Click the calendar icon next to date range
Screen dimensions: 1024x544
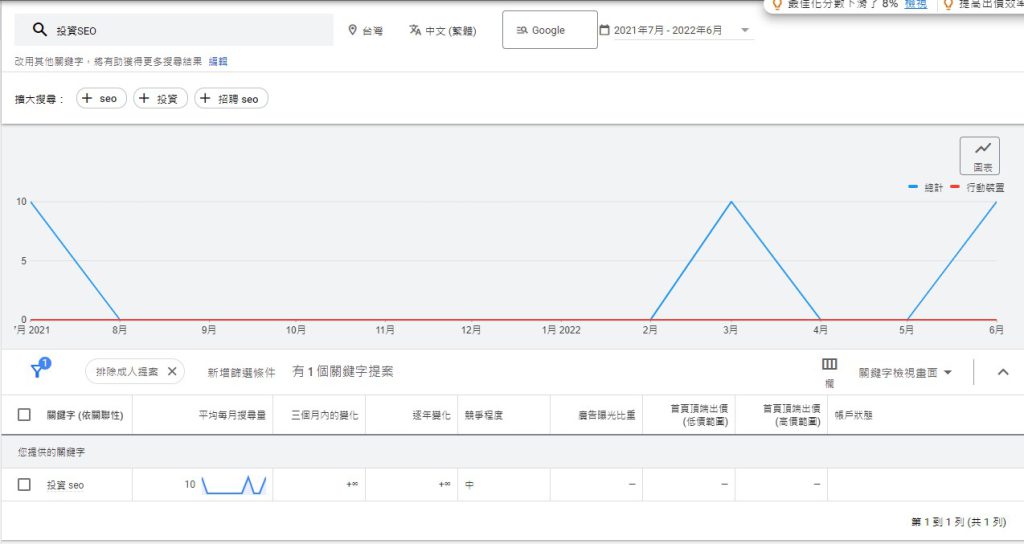[604, 30]
